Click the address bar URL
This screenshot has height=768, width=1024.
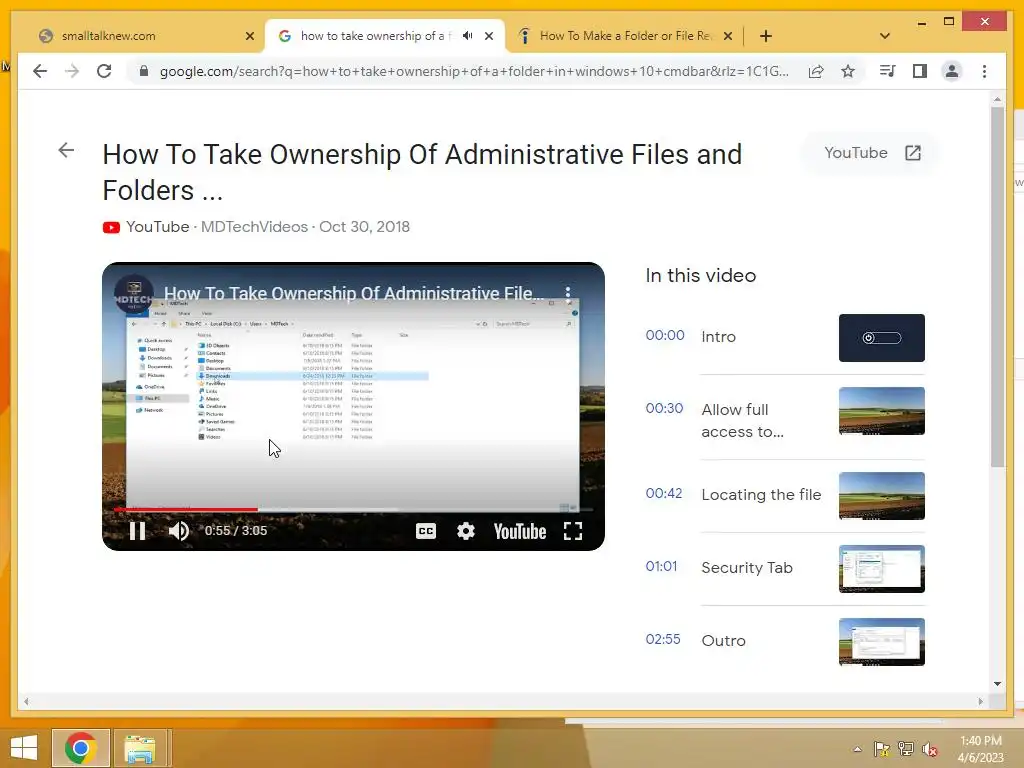click(473, 71)
